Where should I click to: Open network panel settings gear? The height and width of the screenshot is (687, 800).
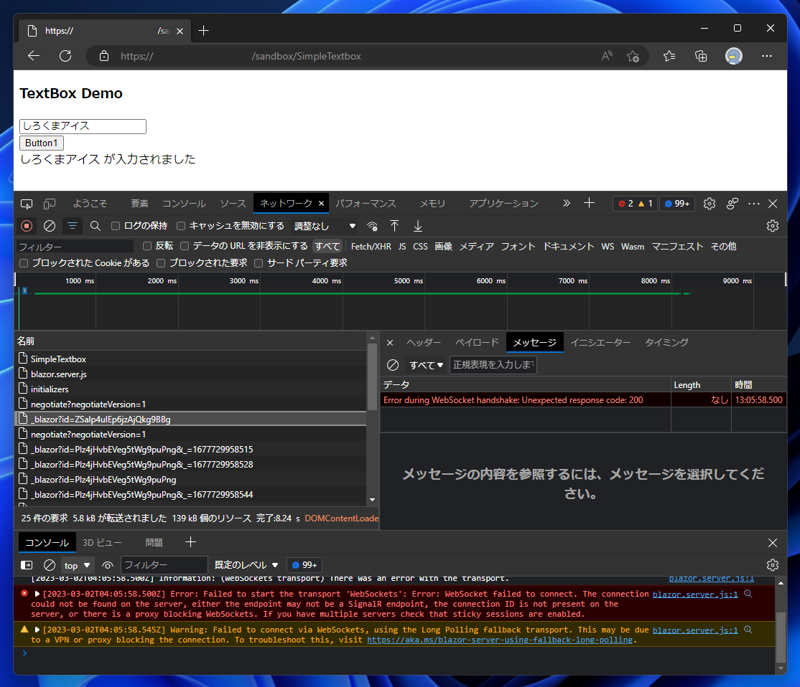pyautogui.click(x=772, y=226)
